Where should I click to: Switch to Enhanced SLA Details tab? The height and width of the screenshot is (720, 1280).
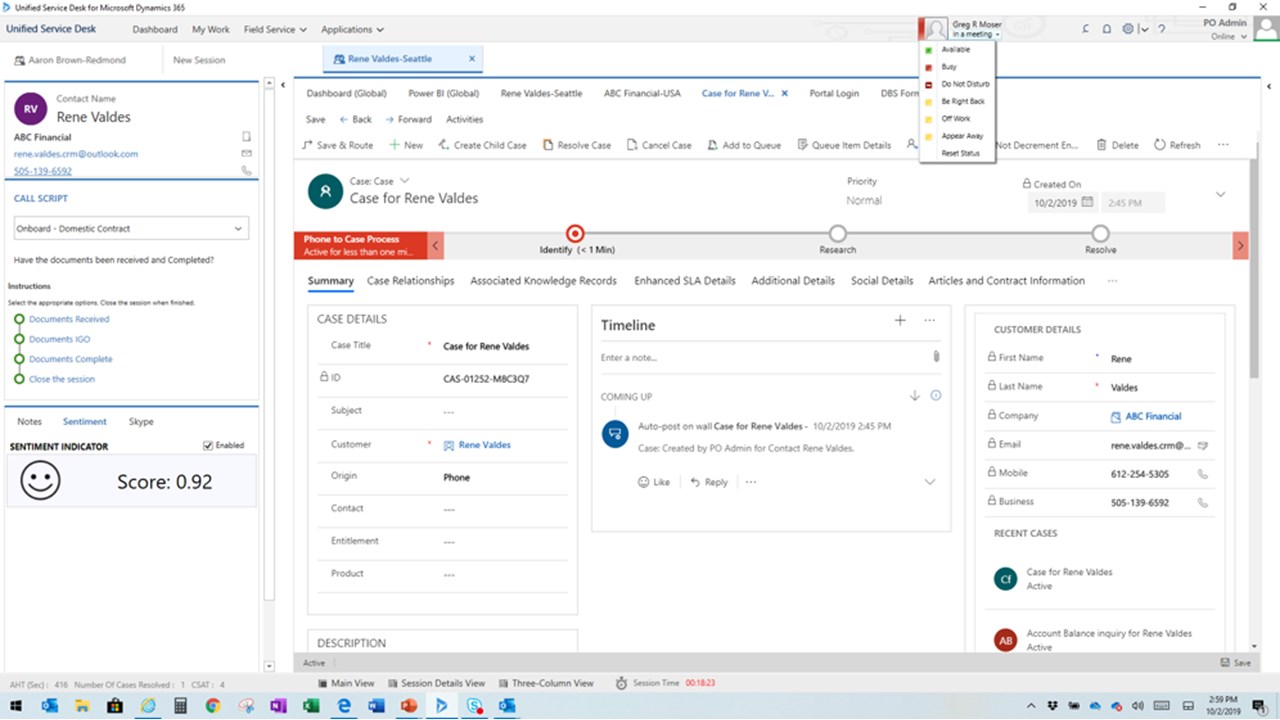tap(685, 281)
